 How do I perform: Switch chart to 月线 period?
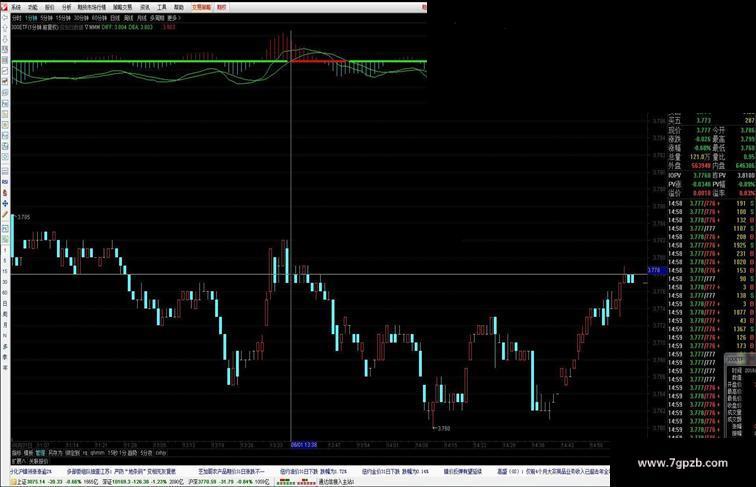click(141, 18)
